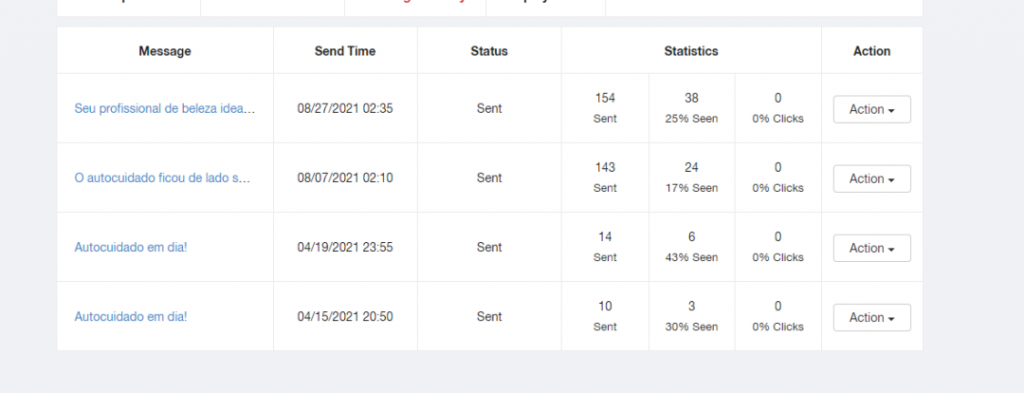Open message 'O autocuidado ficou de lado s…'

[163, 178]
